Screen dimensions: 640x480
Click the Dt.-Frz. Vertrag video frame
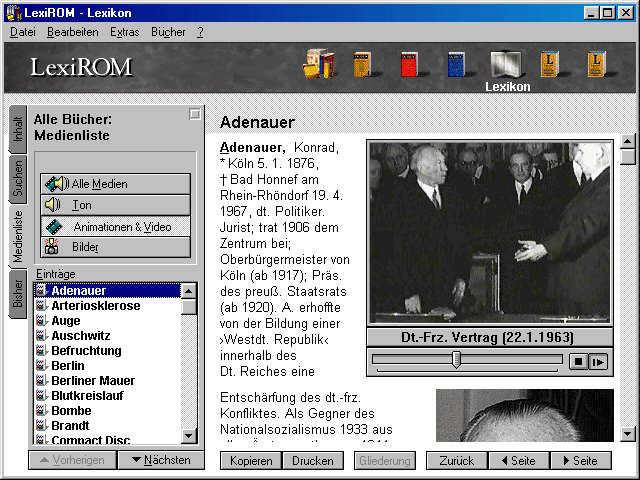click(x=490, y=233)
